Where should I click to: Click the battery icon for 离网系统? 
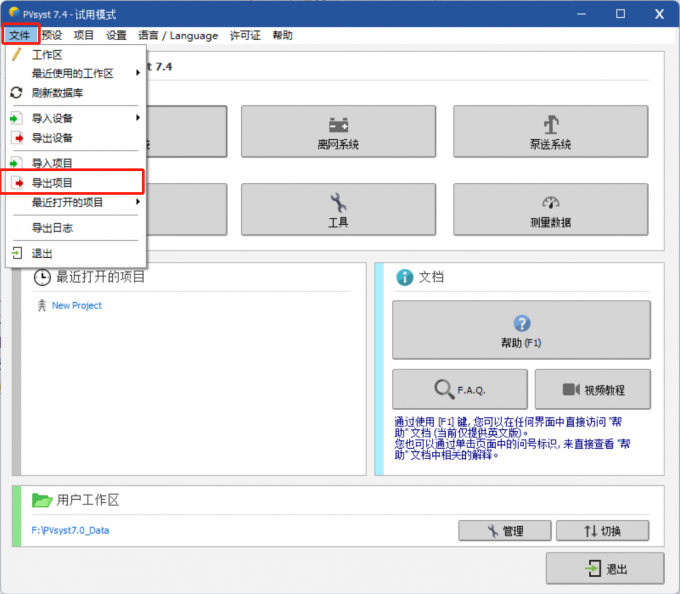point(338,125)
